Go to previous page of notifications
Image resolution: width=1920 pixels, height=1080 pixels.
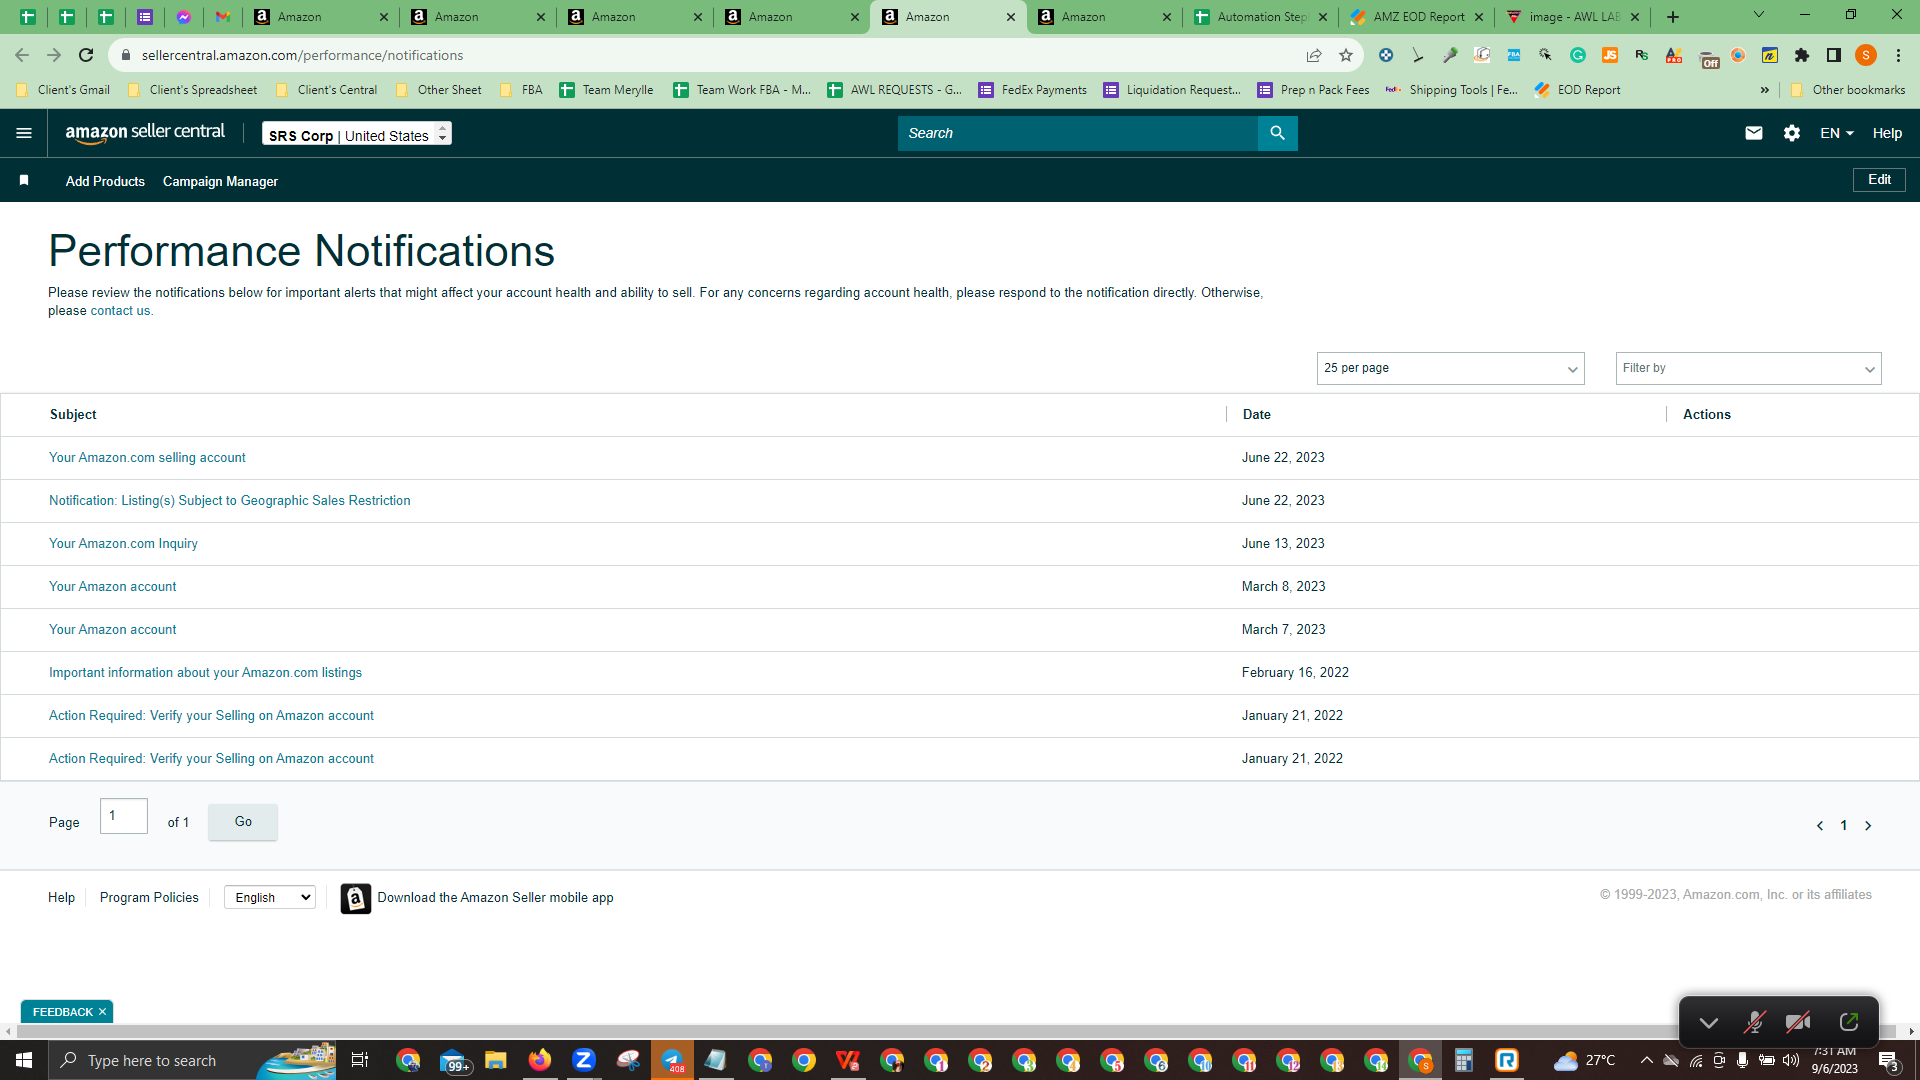coord(1820,826)
